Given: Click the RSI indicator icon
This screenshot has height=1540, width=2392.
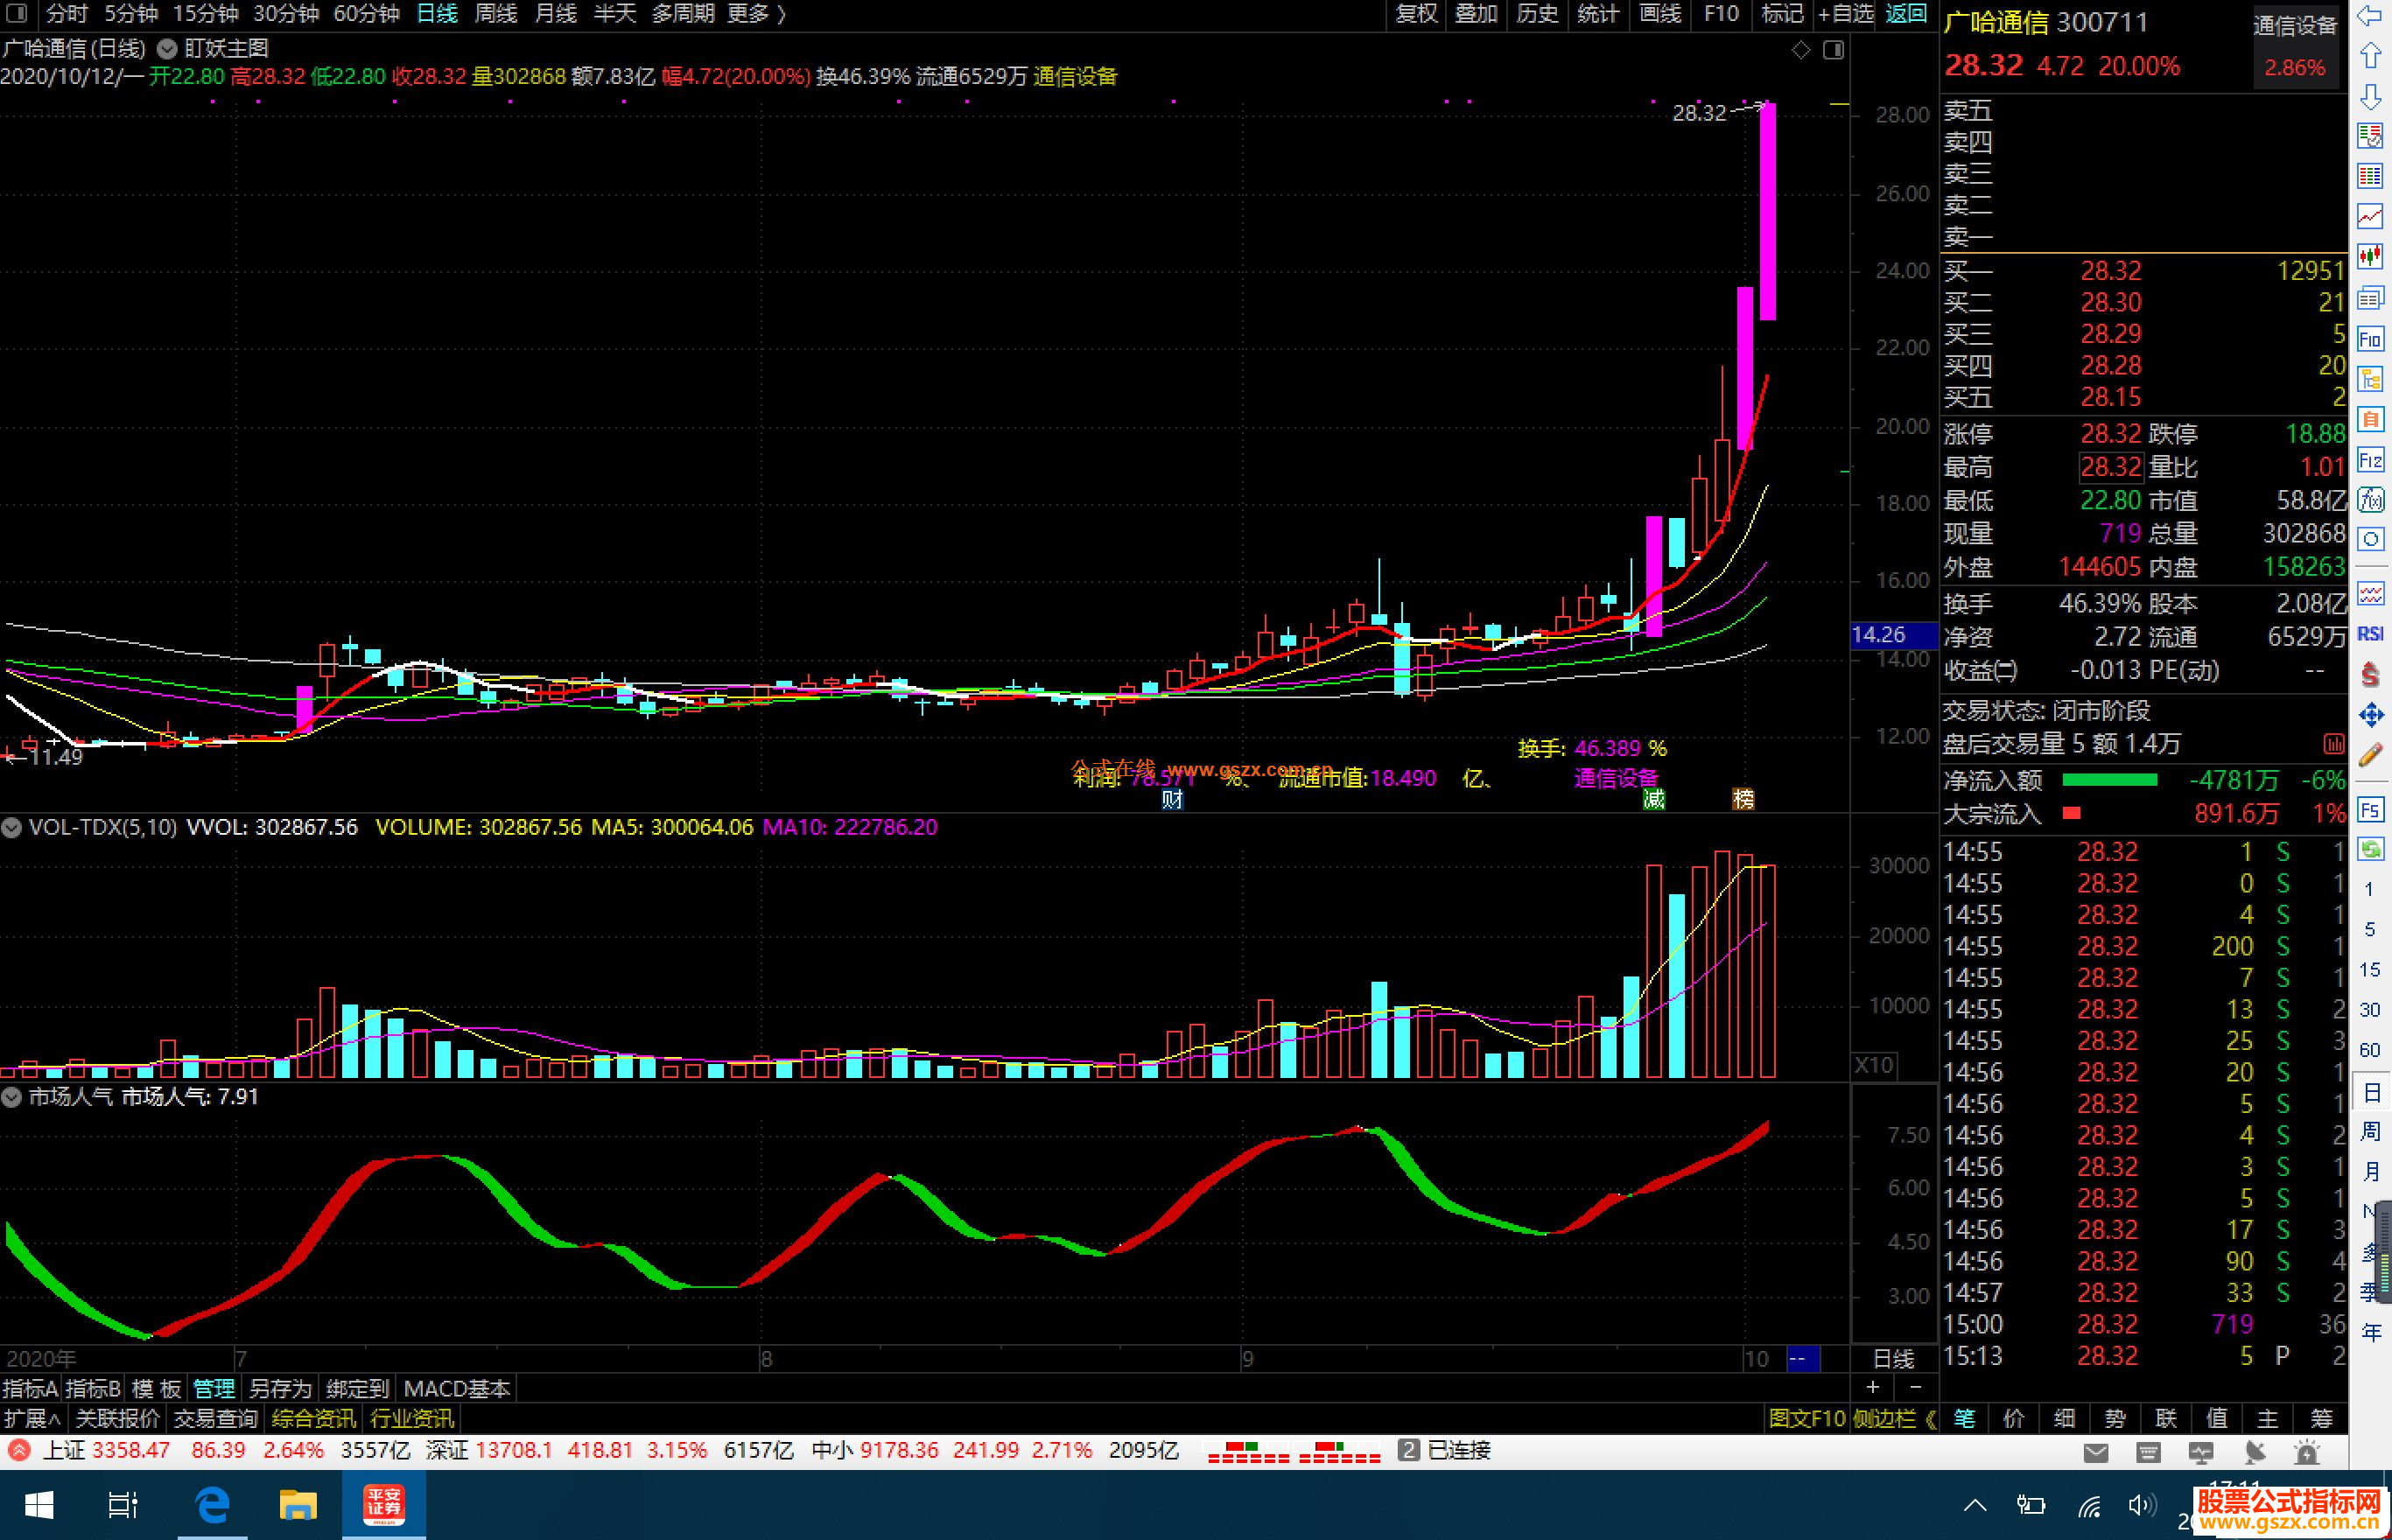Looking at the screenshot, I should pos(2370,634).
